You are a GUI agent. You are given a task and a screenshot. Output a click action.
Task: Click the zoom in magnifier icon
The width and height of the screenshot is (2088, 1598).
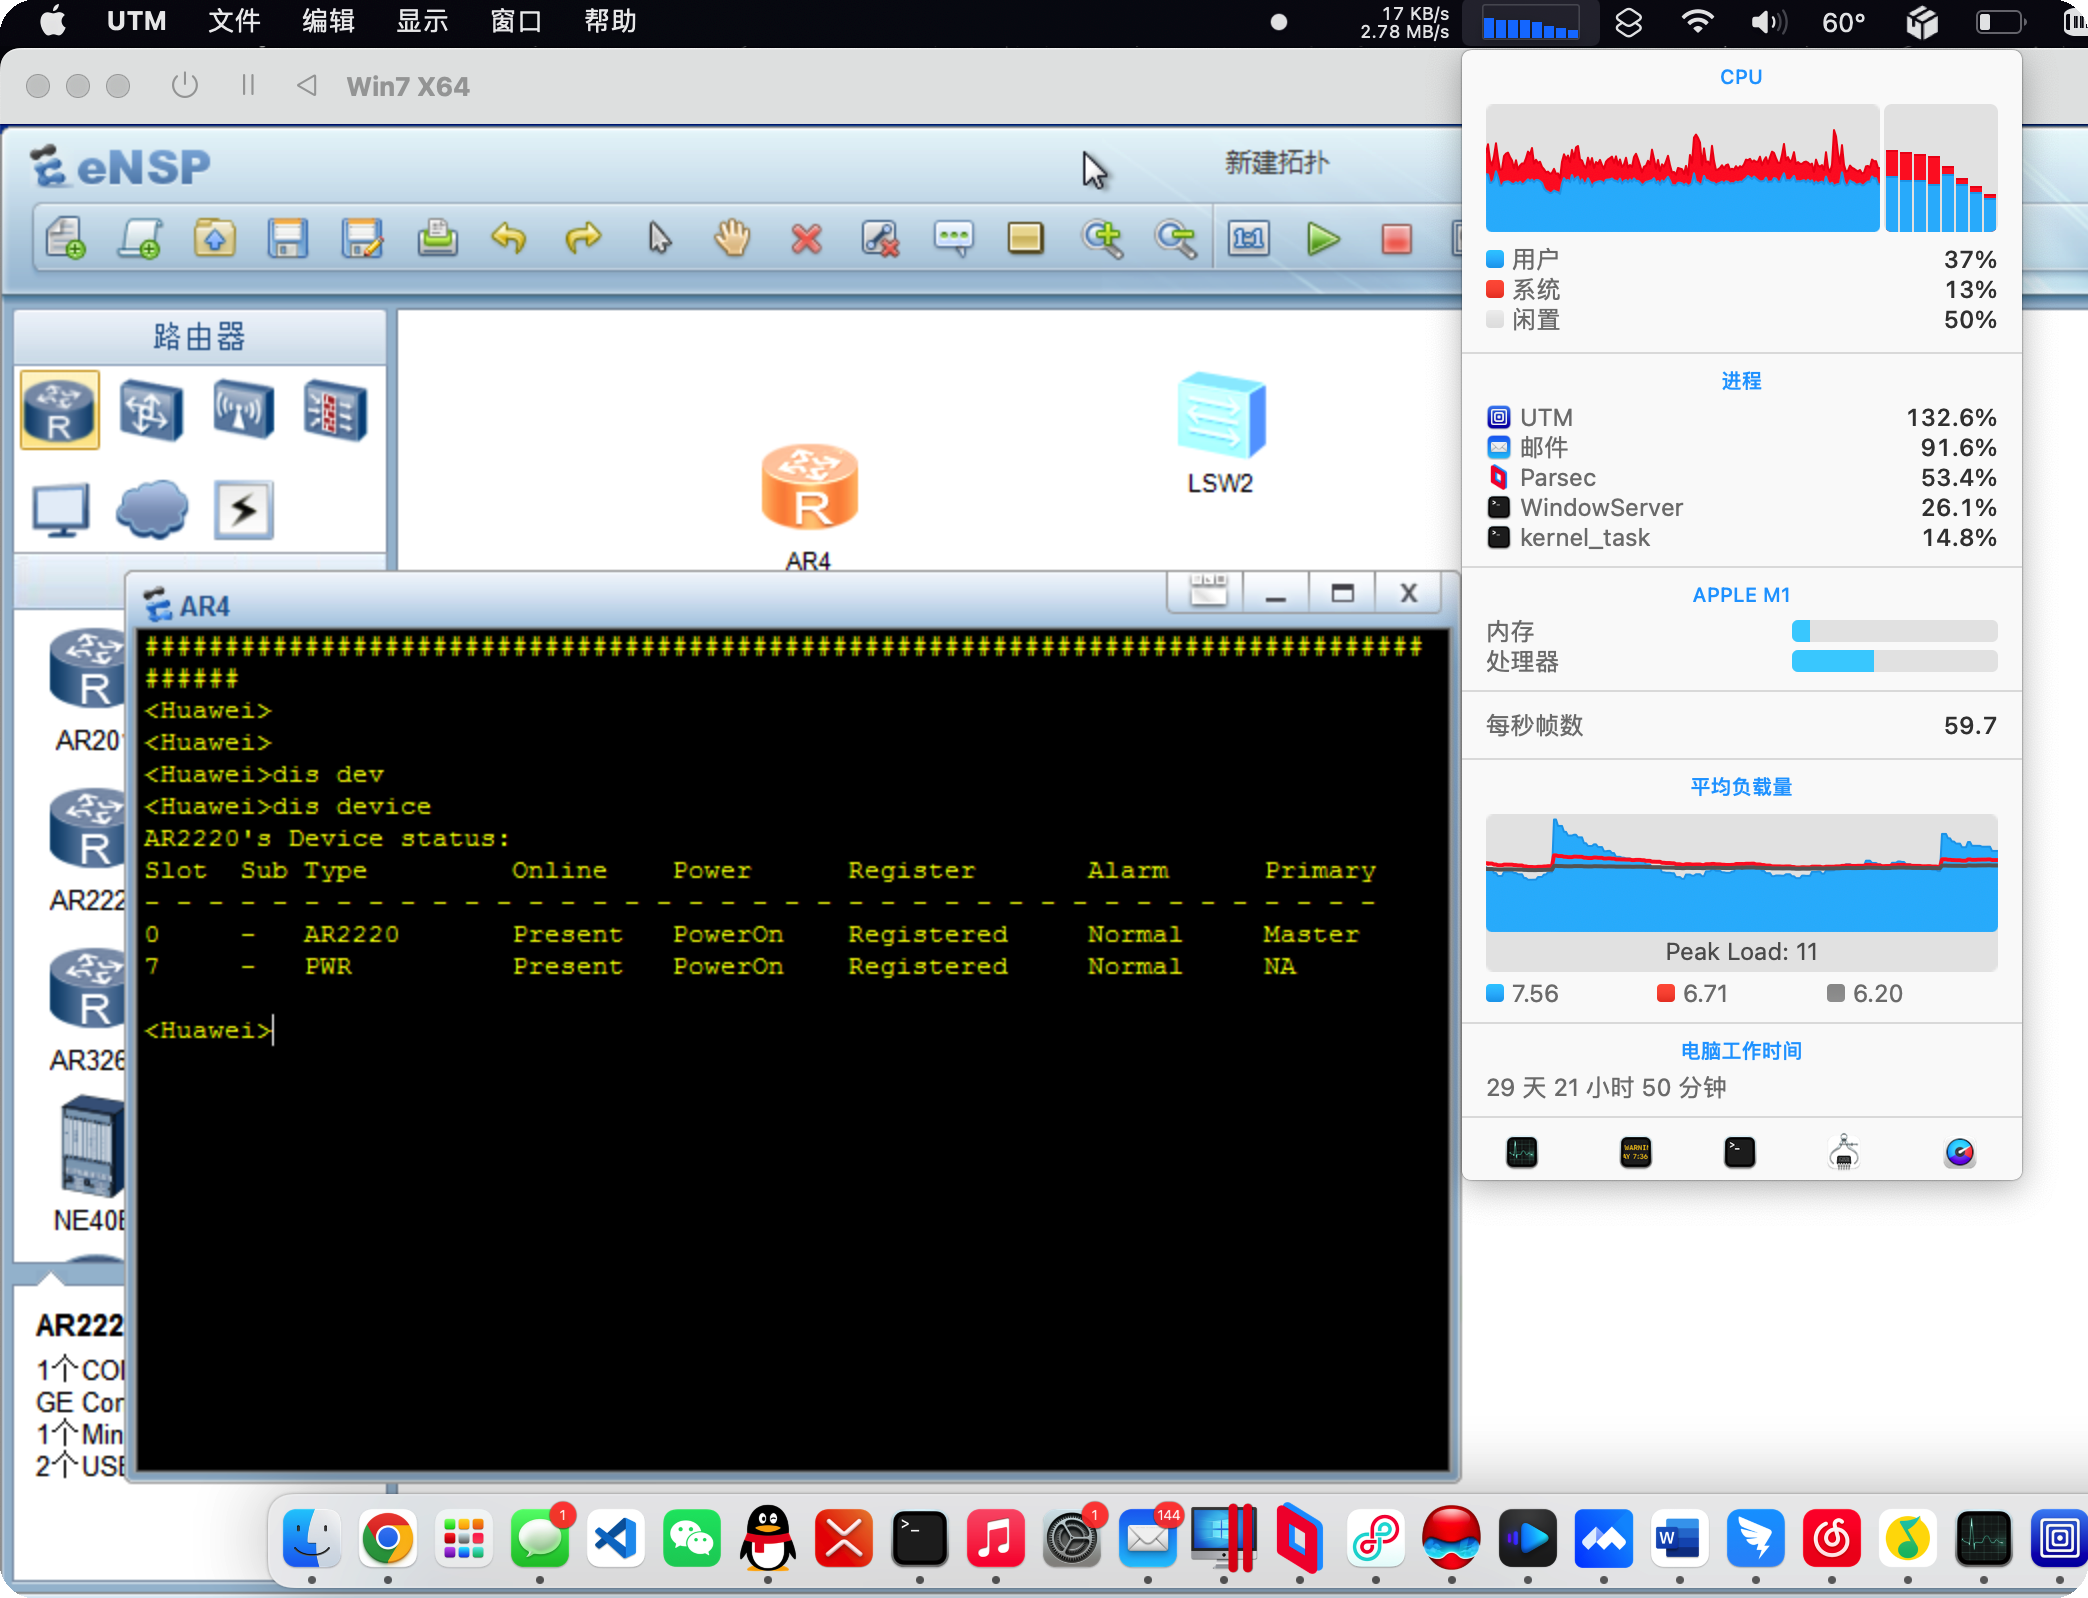pos(1102,239)
